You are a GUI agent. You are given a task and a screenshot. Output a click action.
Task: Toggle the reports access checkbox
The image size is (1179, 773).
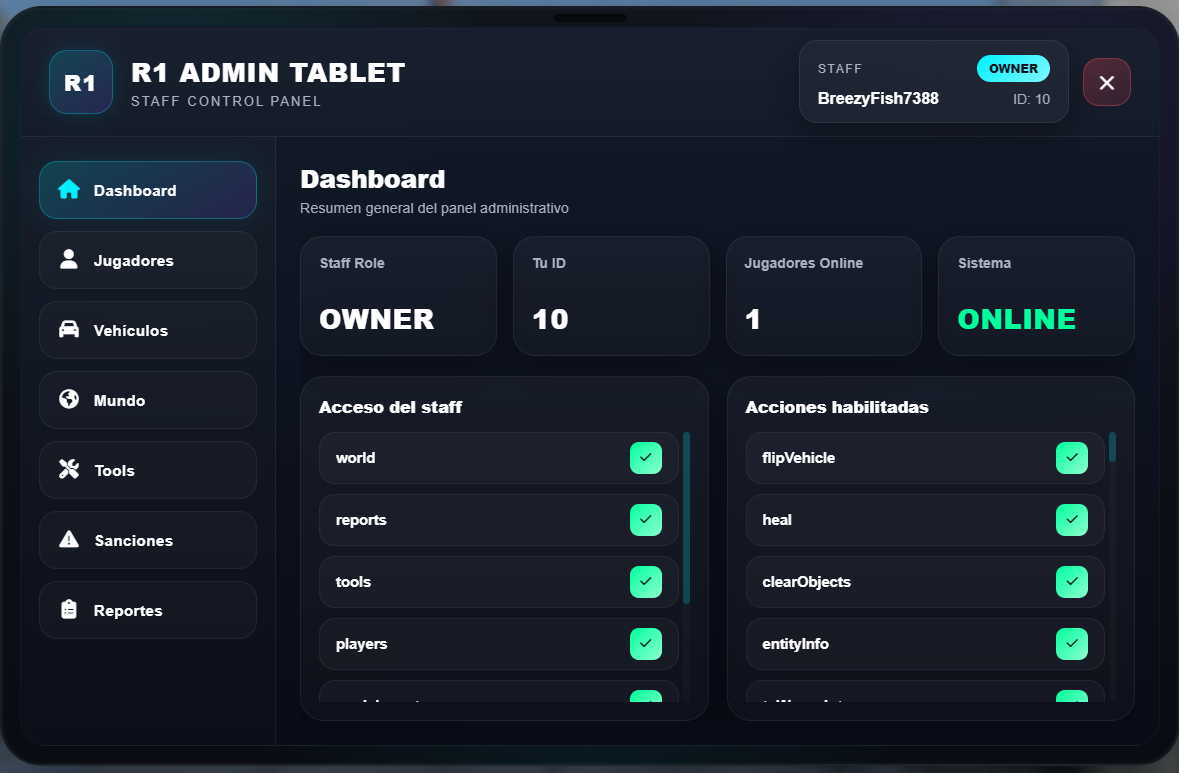[646, 520]
